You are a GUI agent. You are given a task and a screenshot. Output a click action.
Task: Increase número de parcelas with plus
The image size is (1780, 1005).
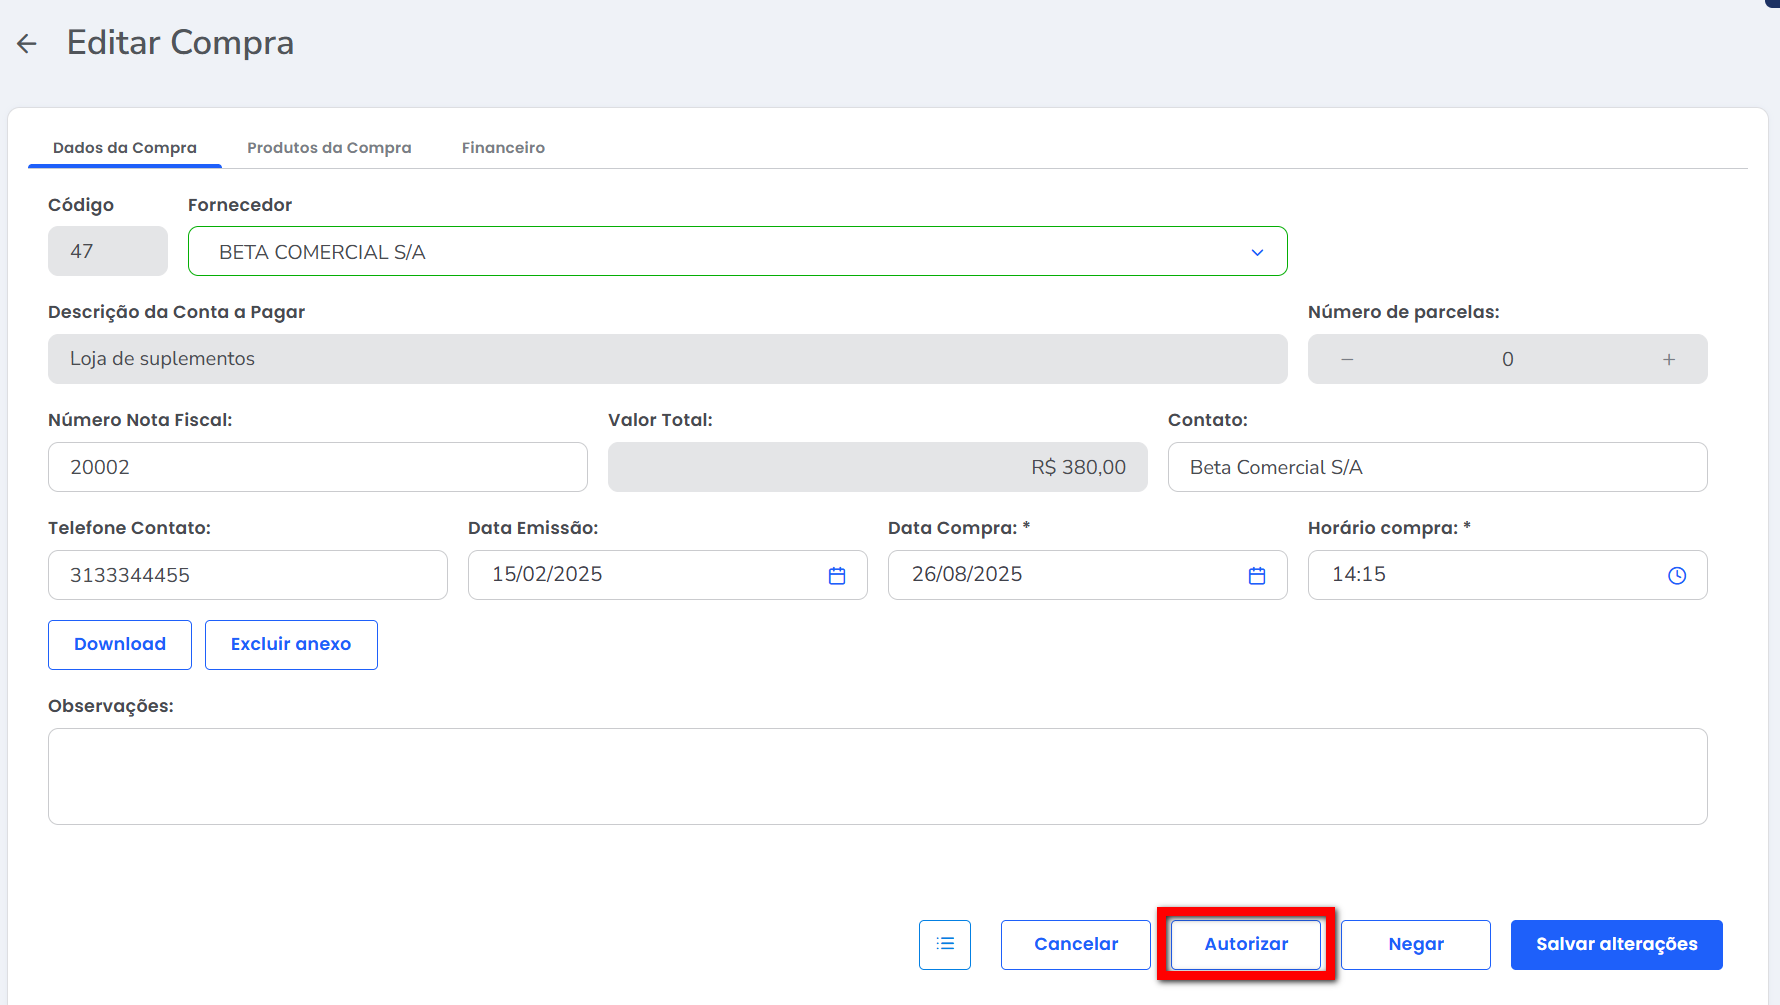coord(1669,359)
